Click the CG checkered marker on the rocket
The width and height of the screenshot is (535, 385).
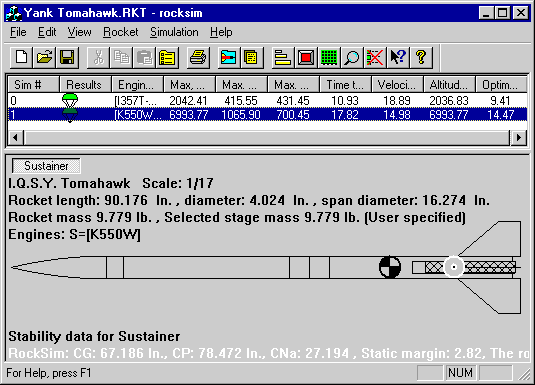tap(390, 267)
